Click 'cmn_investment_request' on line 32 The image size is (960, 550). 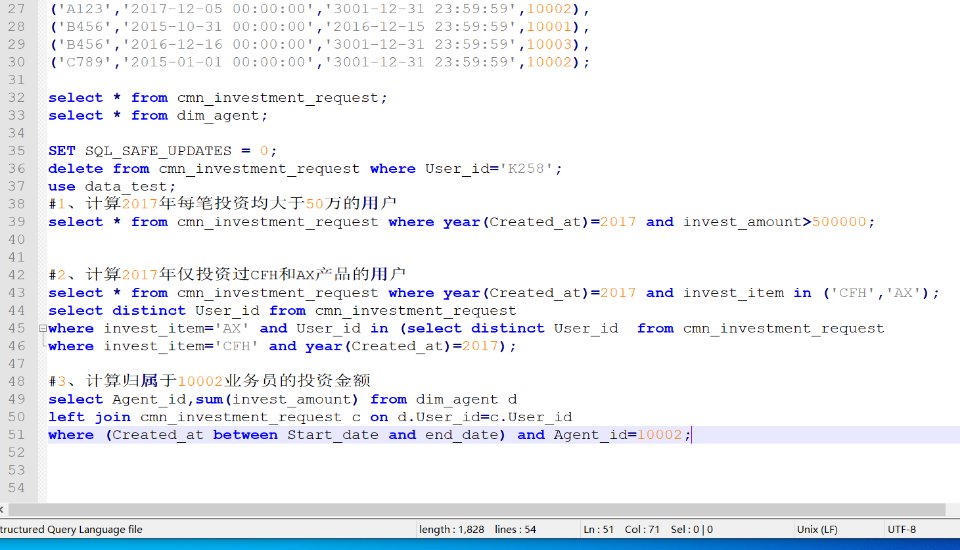(x=278, y=98)
